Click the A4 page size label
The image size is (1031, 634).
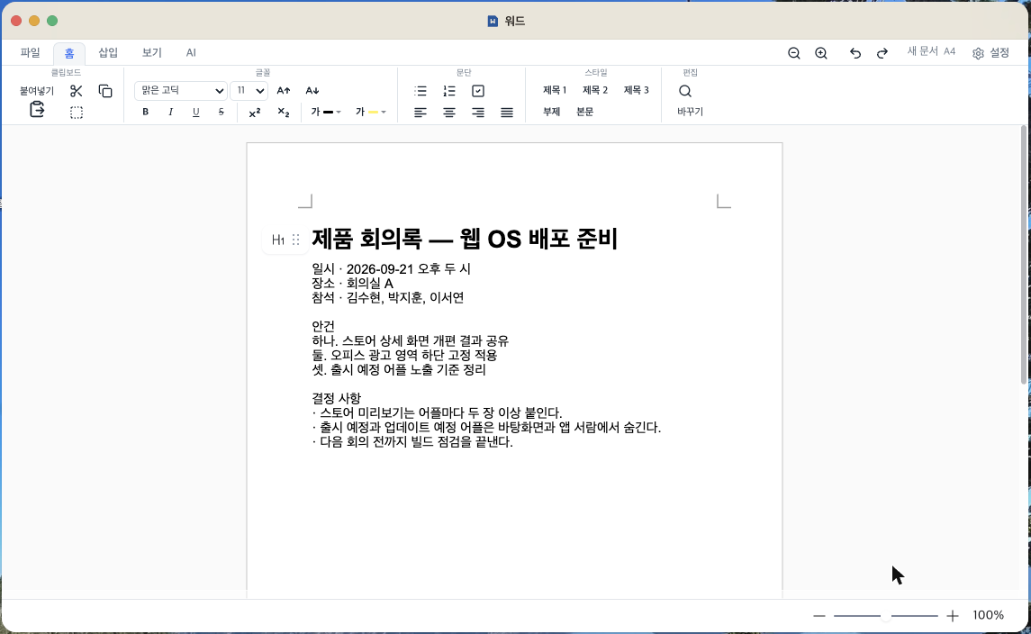[949, 51]
